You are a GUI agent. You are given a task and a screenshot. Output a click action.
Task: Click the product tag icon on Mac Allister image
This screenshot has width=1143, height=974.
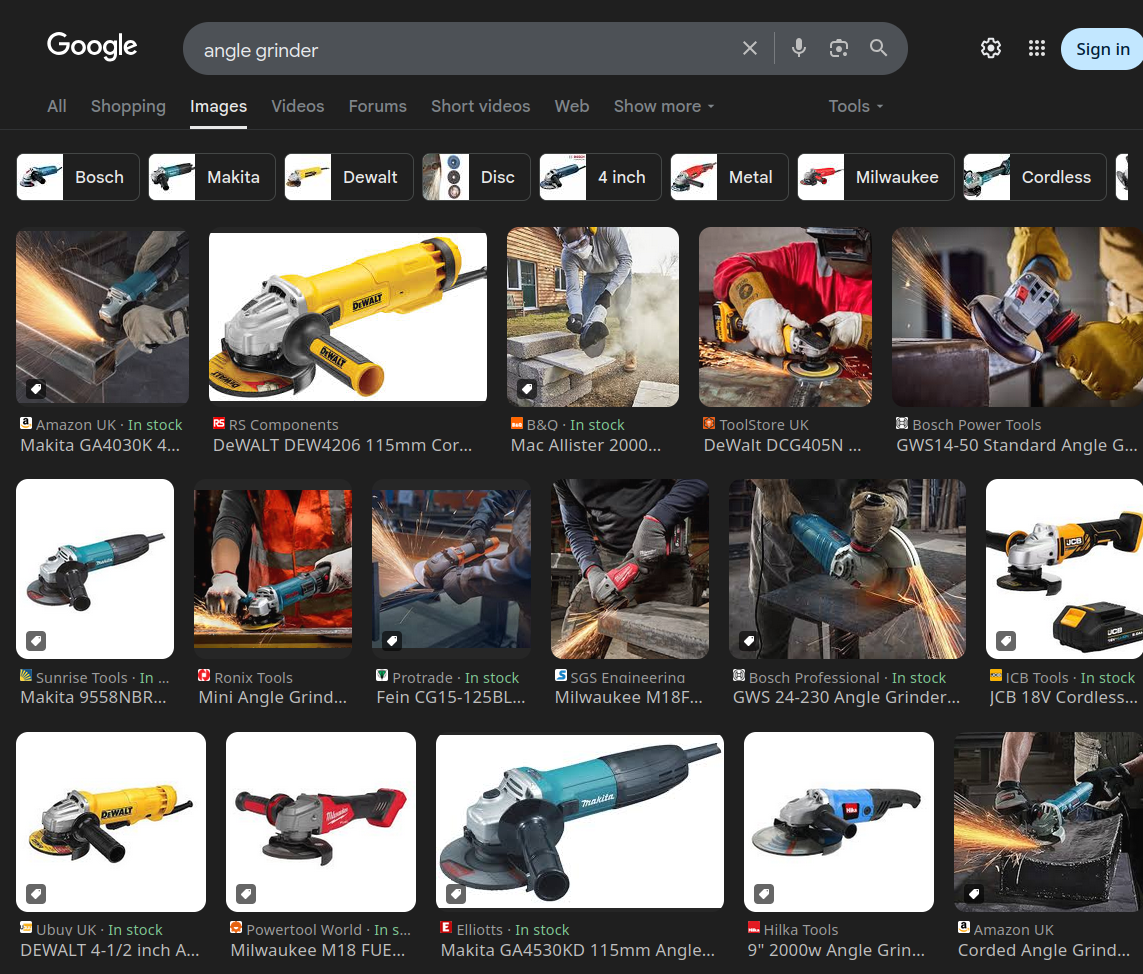527,389
